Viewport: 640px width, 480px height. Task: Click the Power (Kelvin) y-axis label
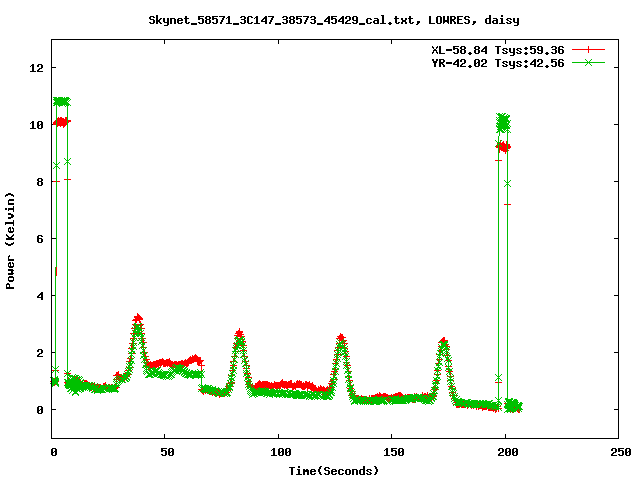pyautogui.click(x=10, y=240)
